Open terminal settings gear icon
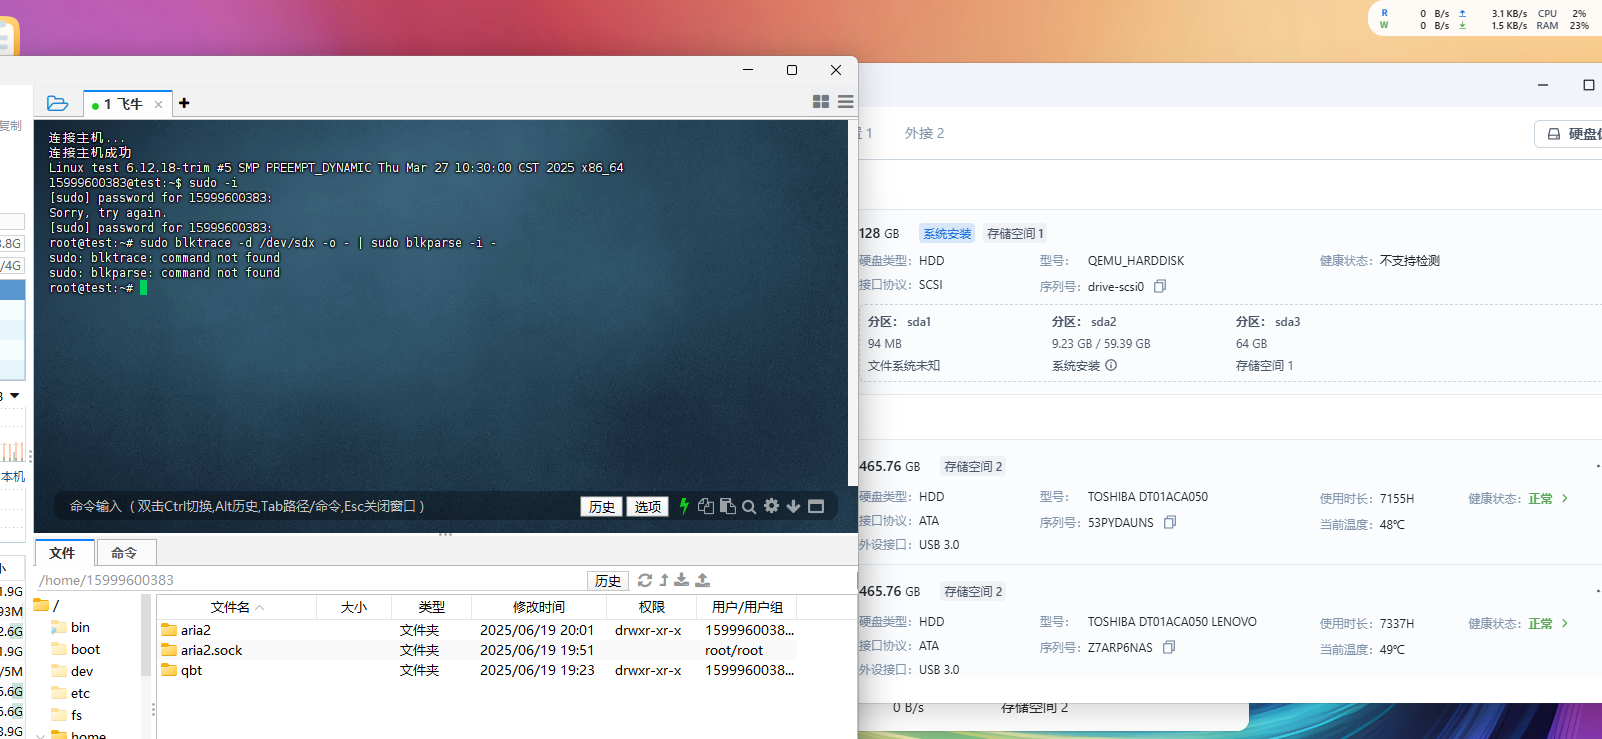This screenshot has width=1602, height=739. point(771,506)
